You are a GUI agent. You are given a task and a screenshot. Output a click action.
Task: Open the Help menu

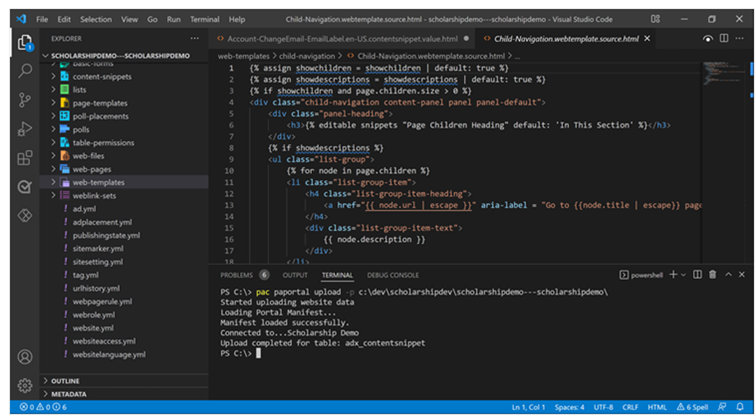(x=237, y=19)
